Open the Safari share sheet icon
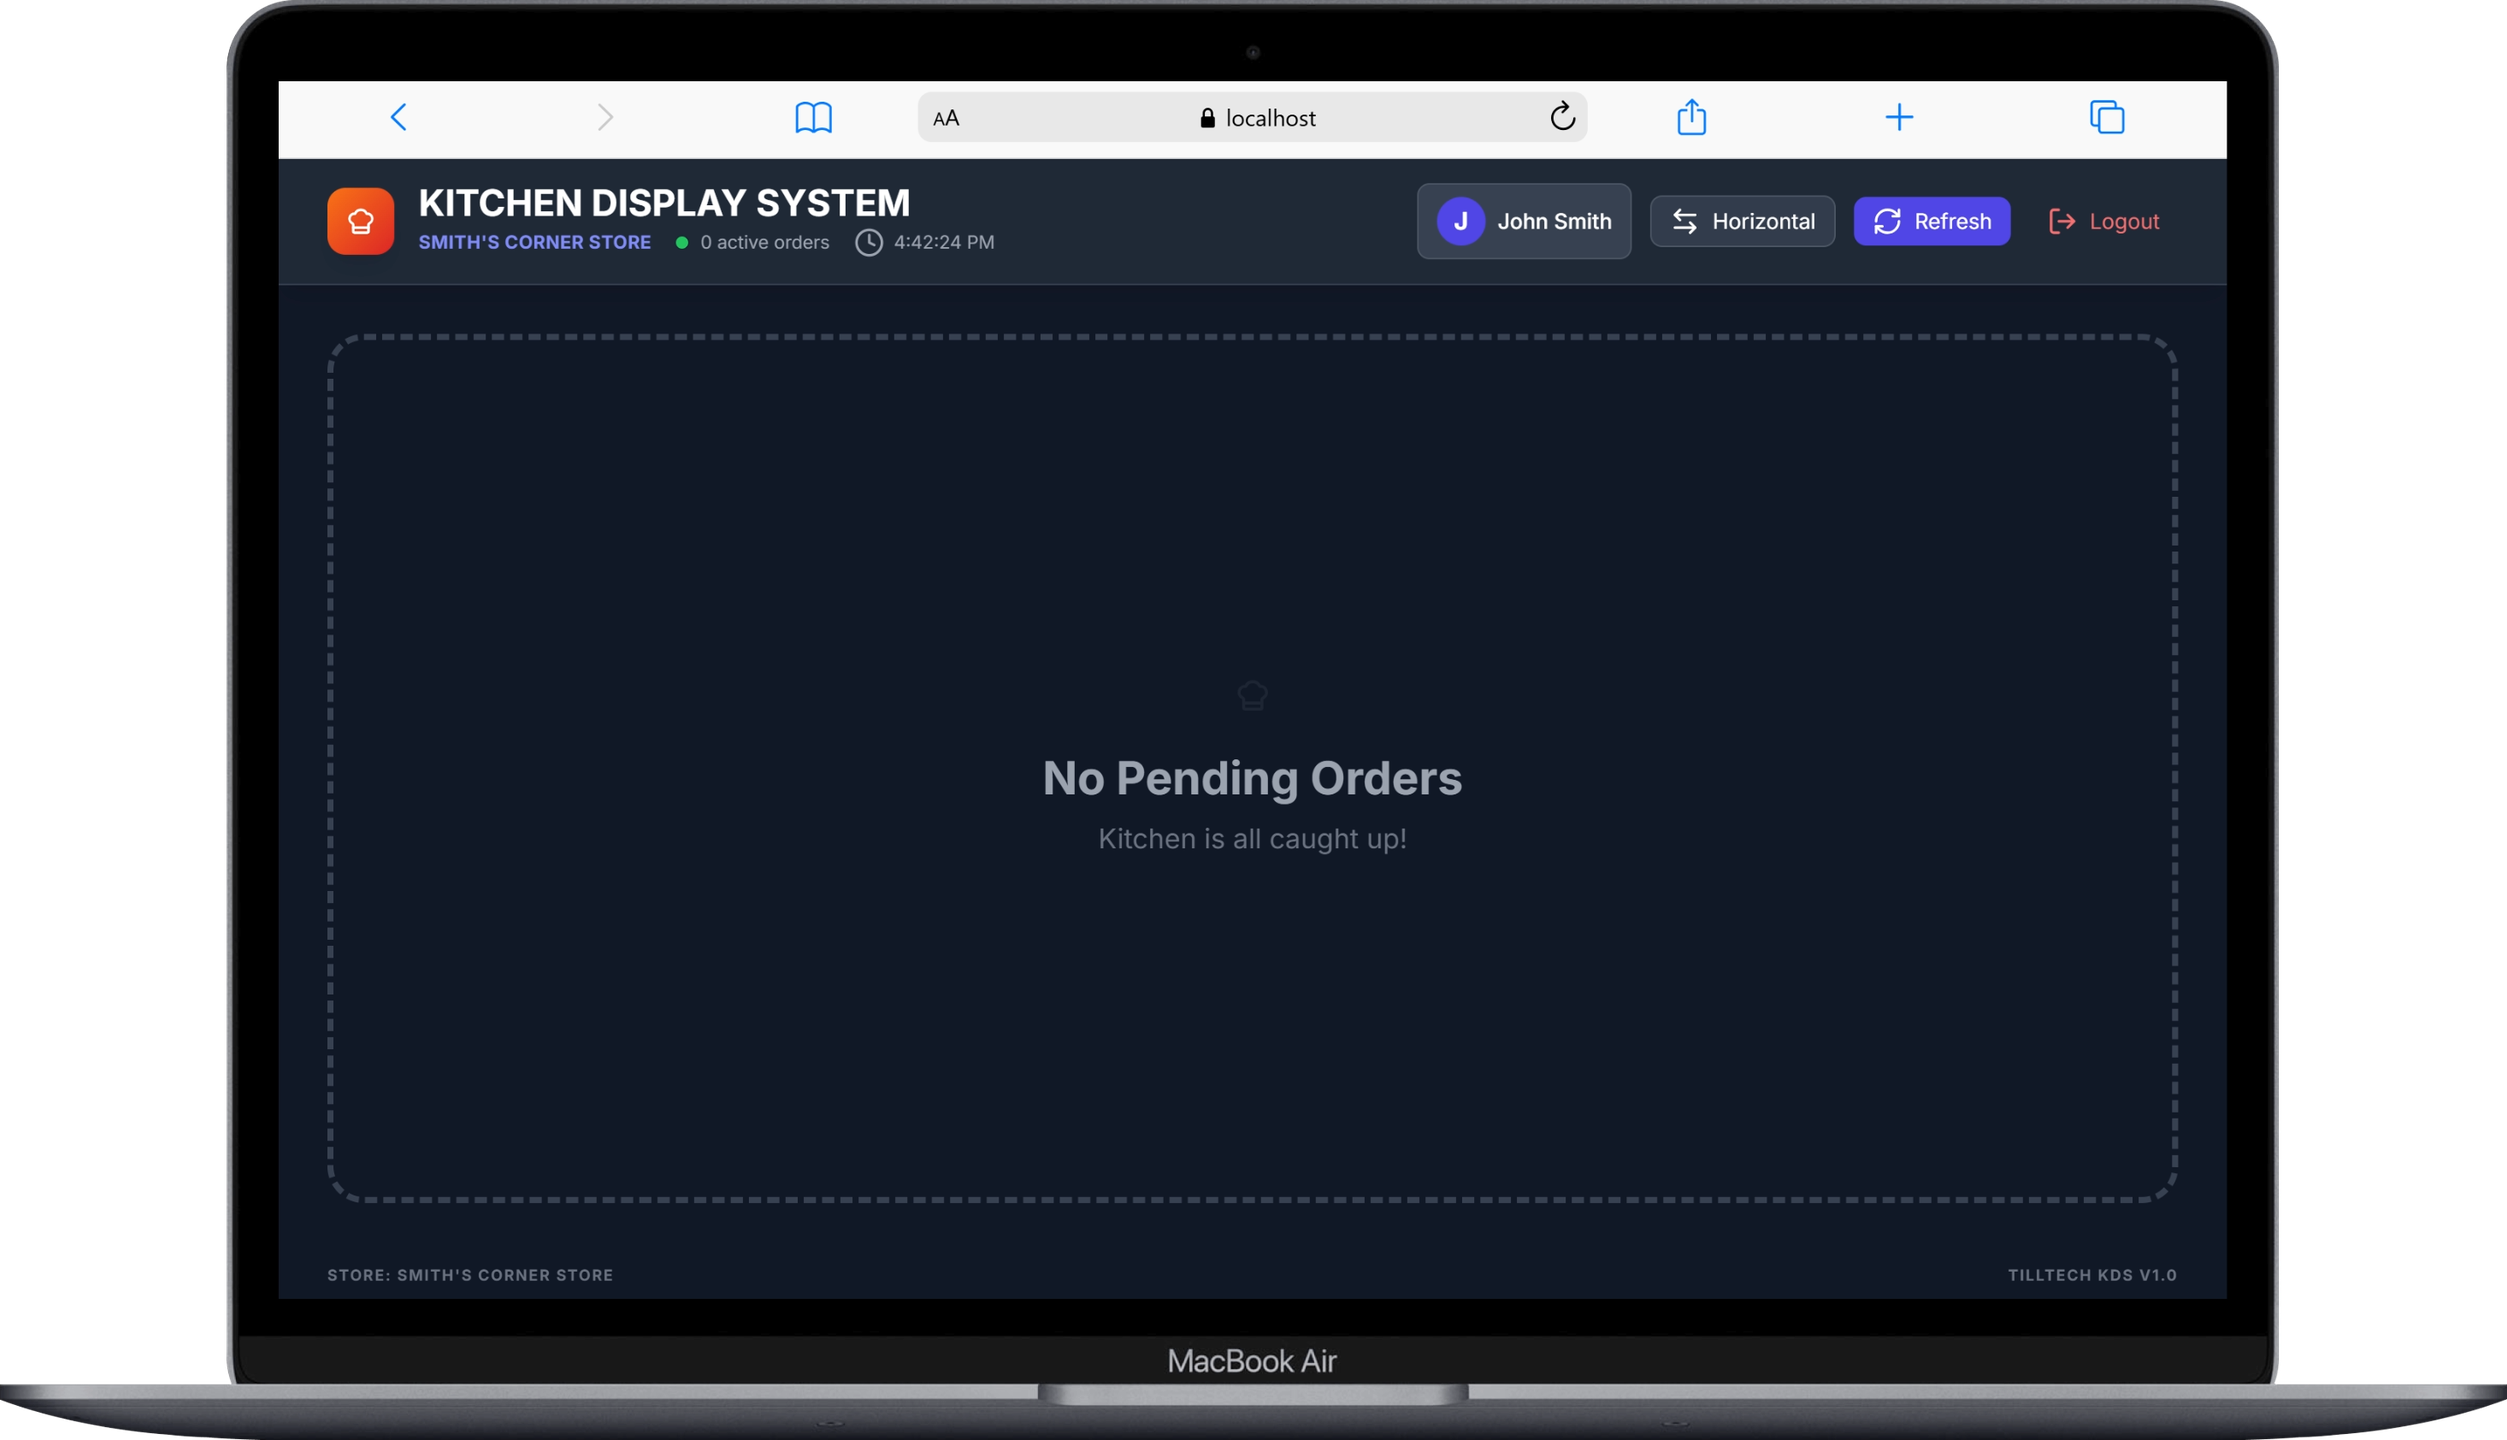Viewport: 2507px width, 1440px height. point(1691,117)
